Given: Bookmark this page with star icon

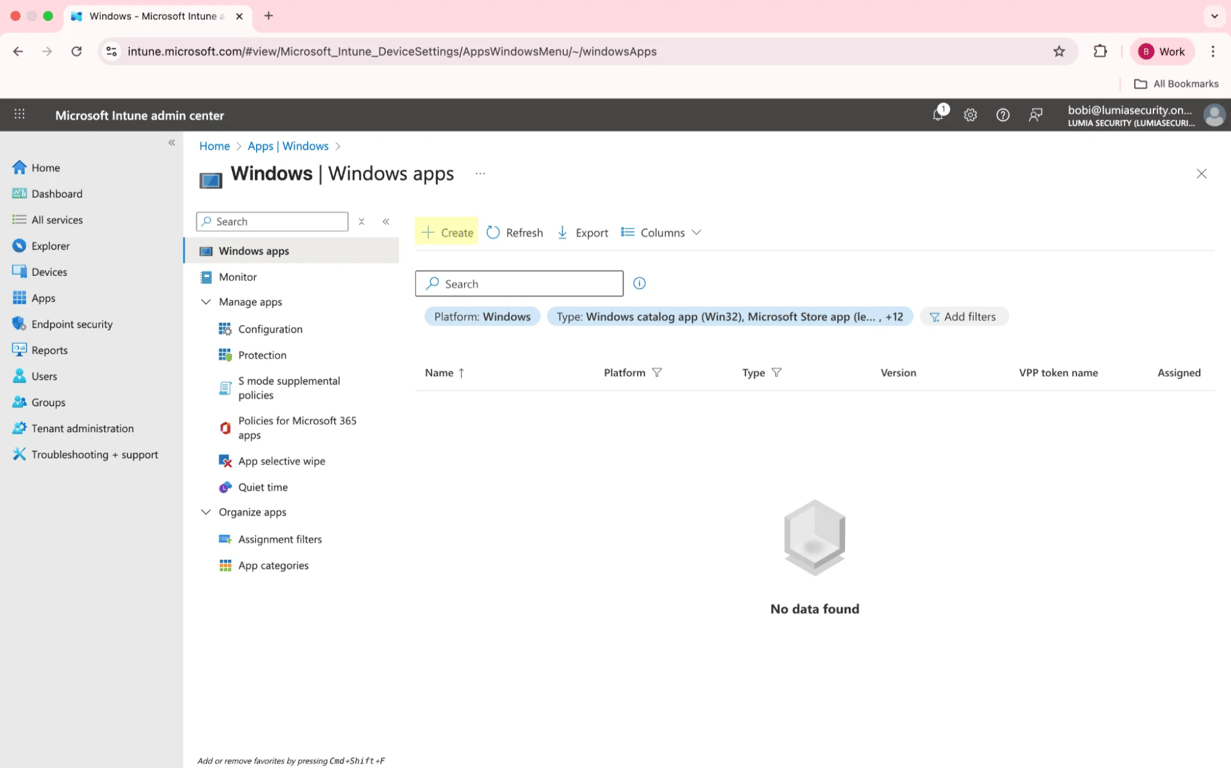Looking at the screenshot, I should point(1059,51).
